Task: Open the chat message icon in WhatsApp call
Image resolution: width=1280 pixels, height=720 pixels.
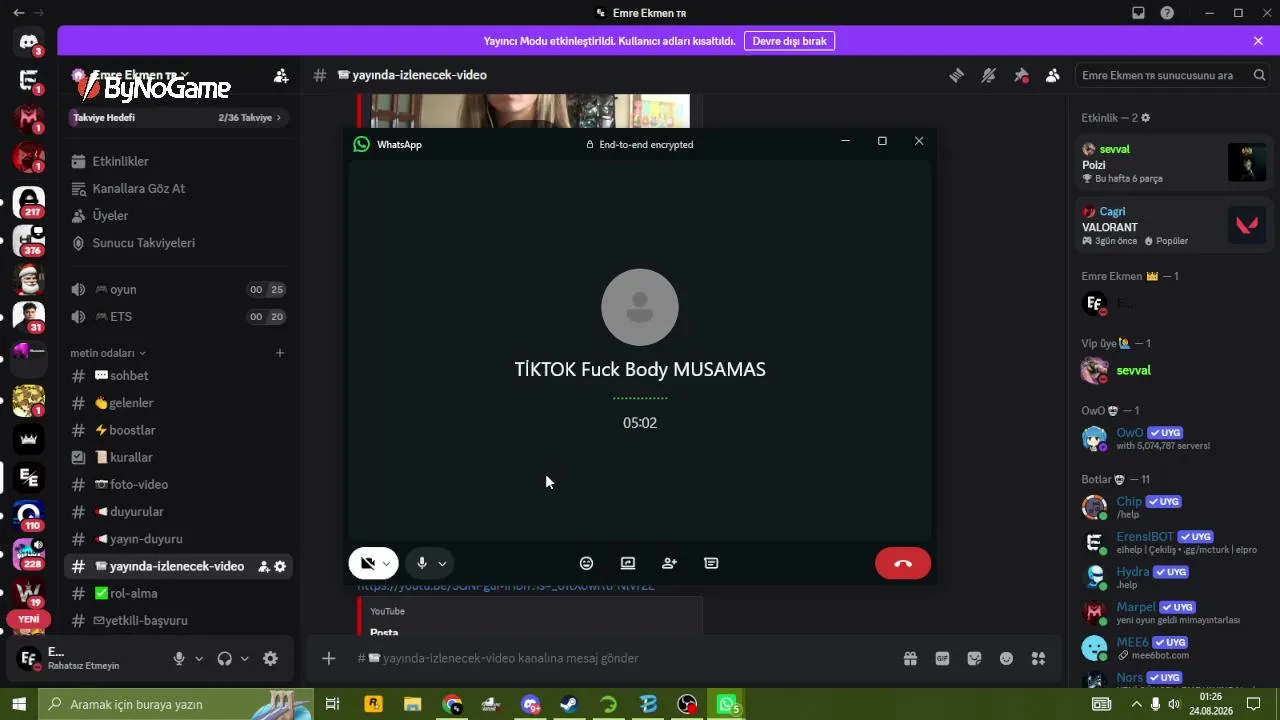Action: 711,563
